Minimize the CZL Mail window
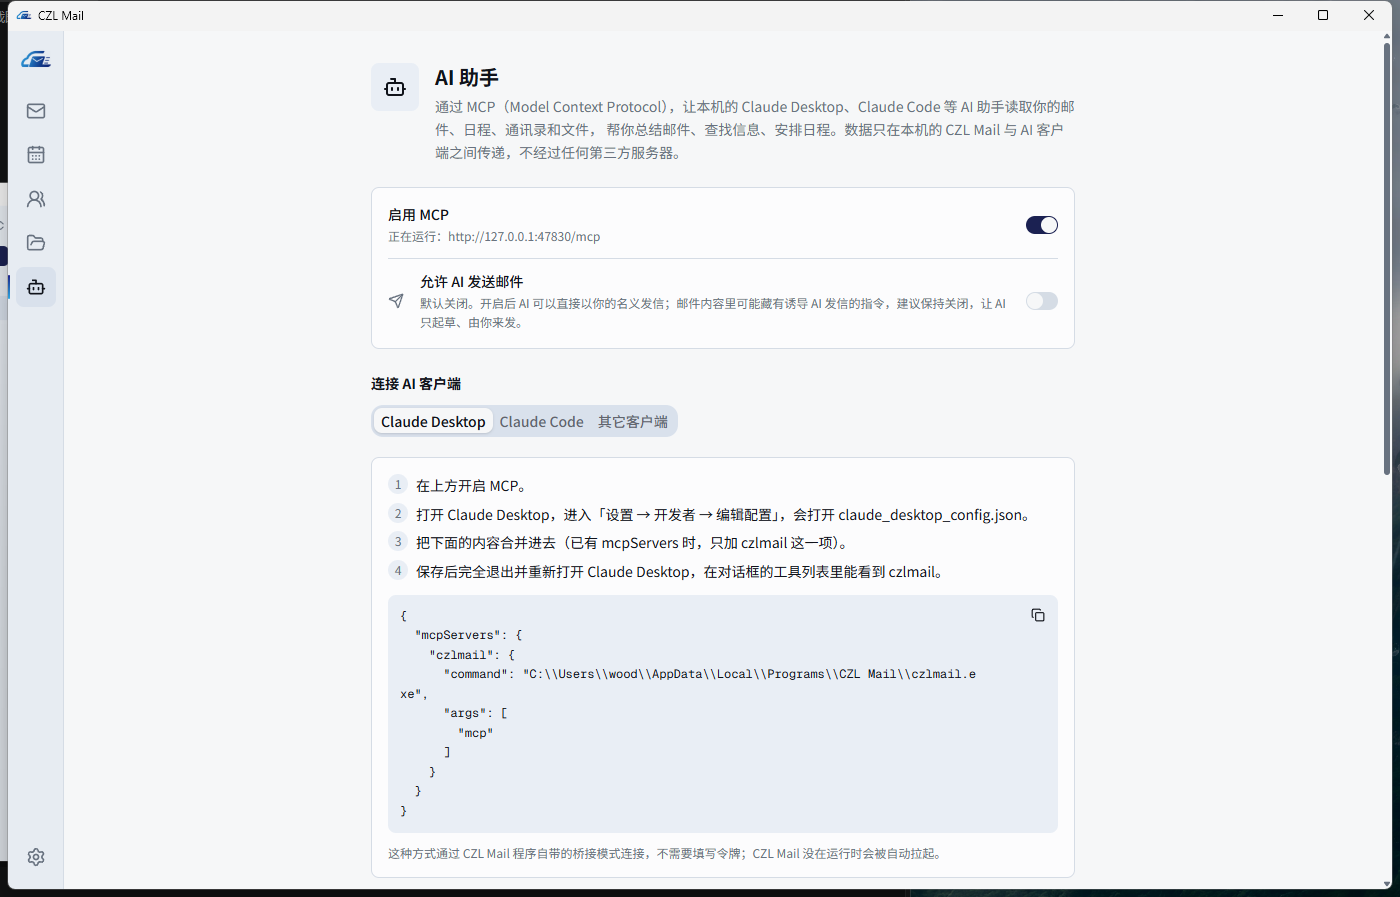 (1278, 15)
